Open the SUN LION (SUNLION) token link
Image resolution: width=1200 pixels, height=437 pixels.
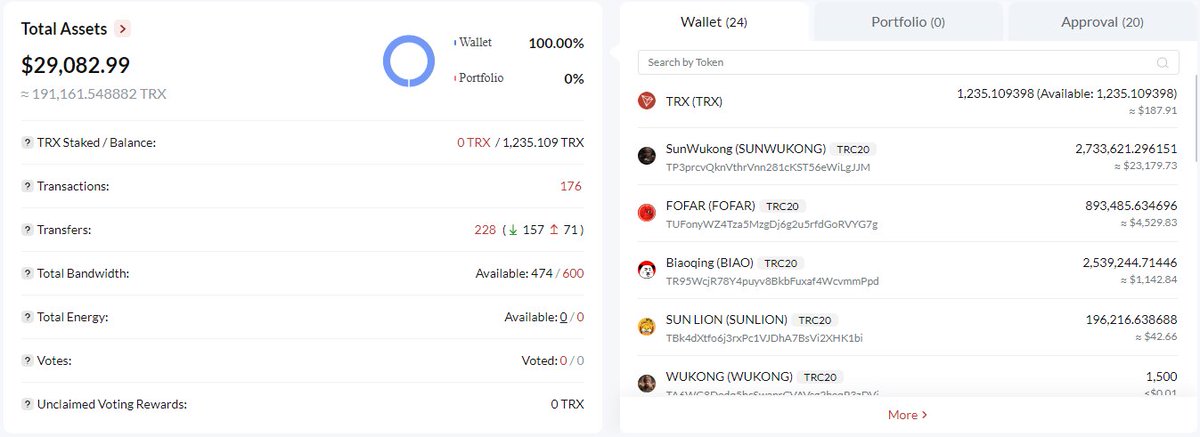pos(726,320)
